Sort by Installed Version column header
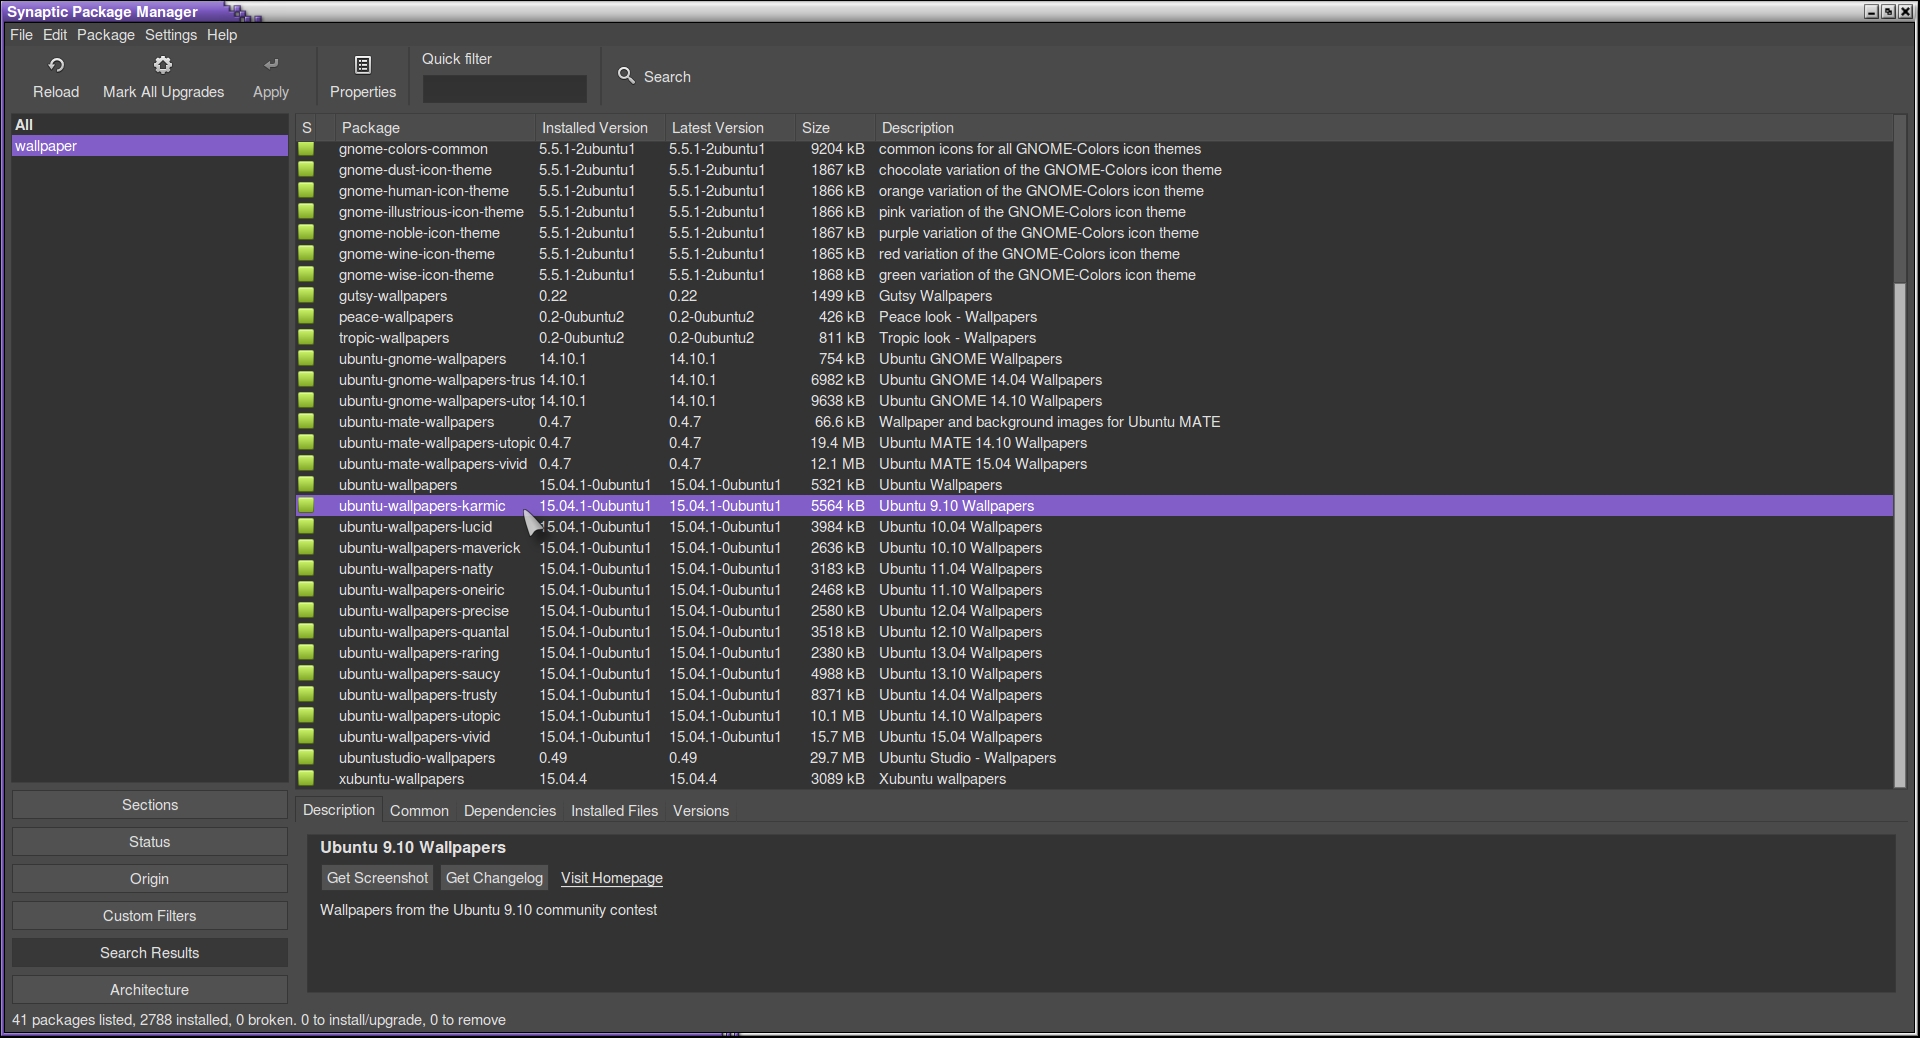 (x=594, y=128)
